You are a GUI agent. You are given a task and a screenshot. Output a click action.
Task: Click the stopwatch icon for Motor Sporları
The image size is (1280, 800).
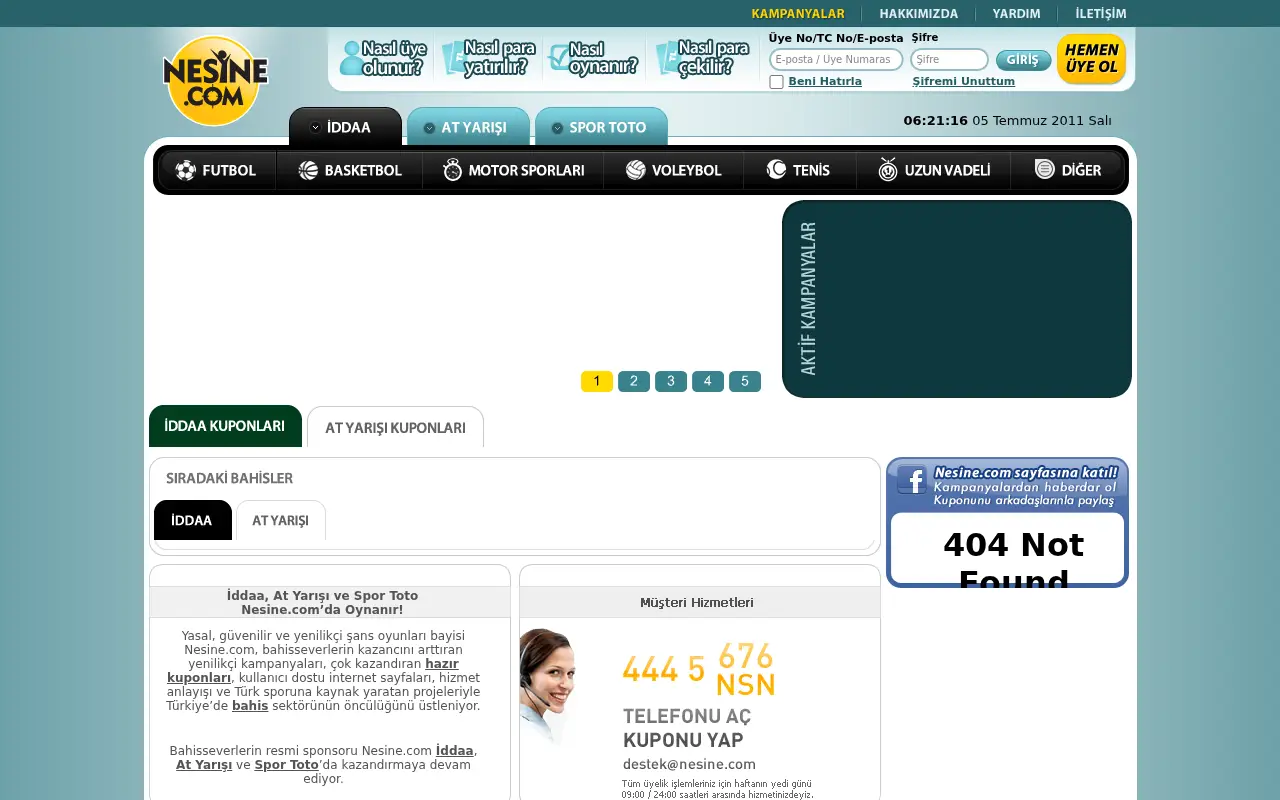pyautogui.click(x=453, y=170)
